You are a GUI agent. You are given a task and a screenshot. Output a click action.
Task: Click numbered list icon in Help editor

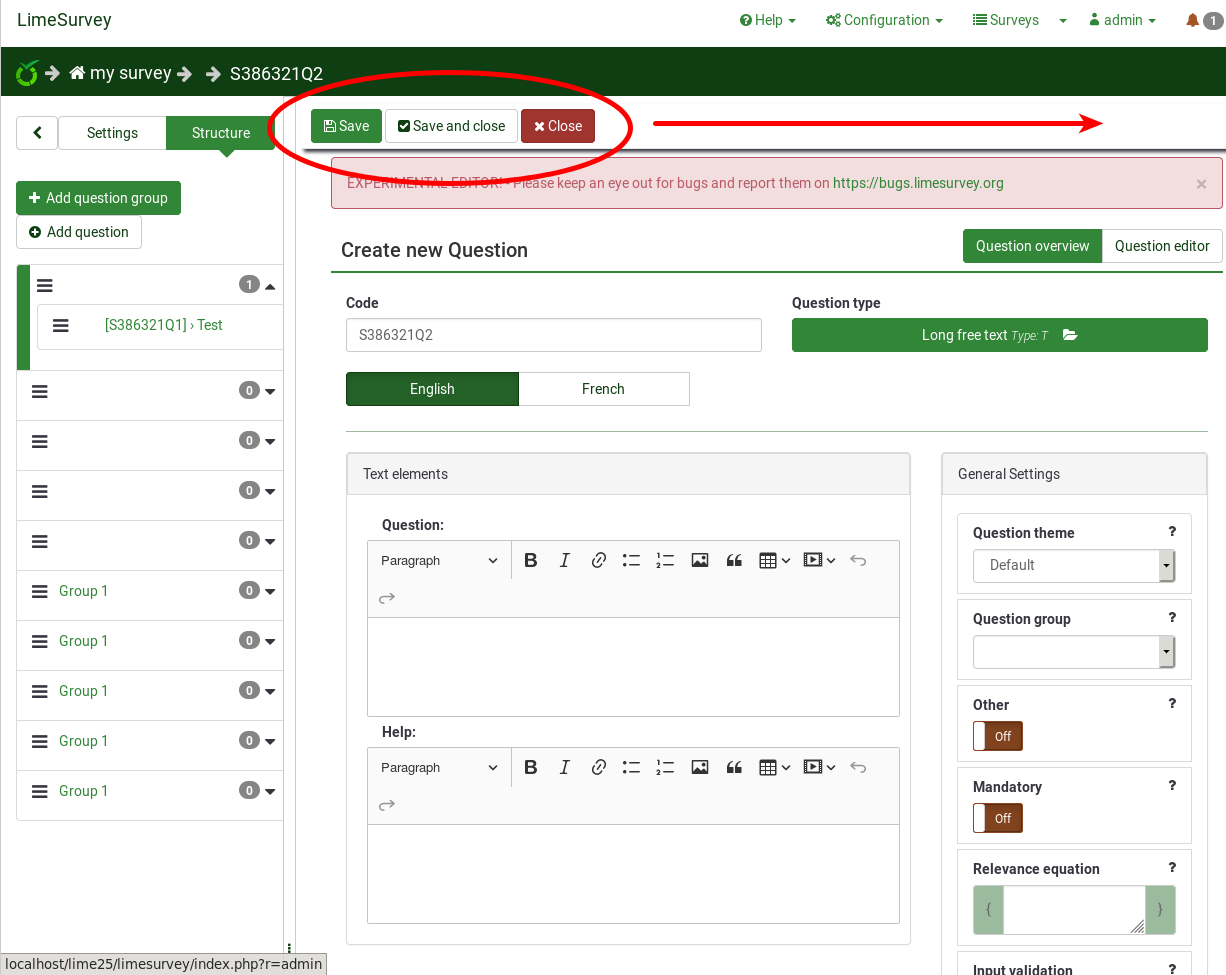coord(665,768)
